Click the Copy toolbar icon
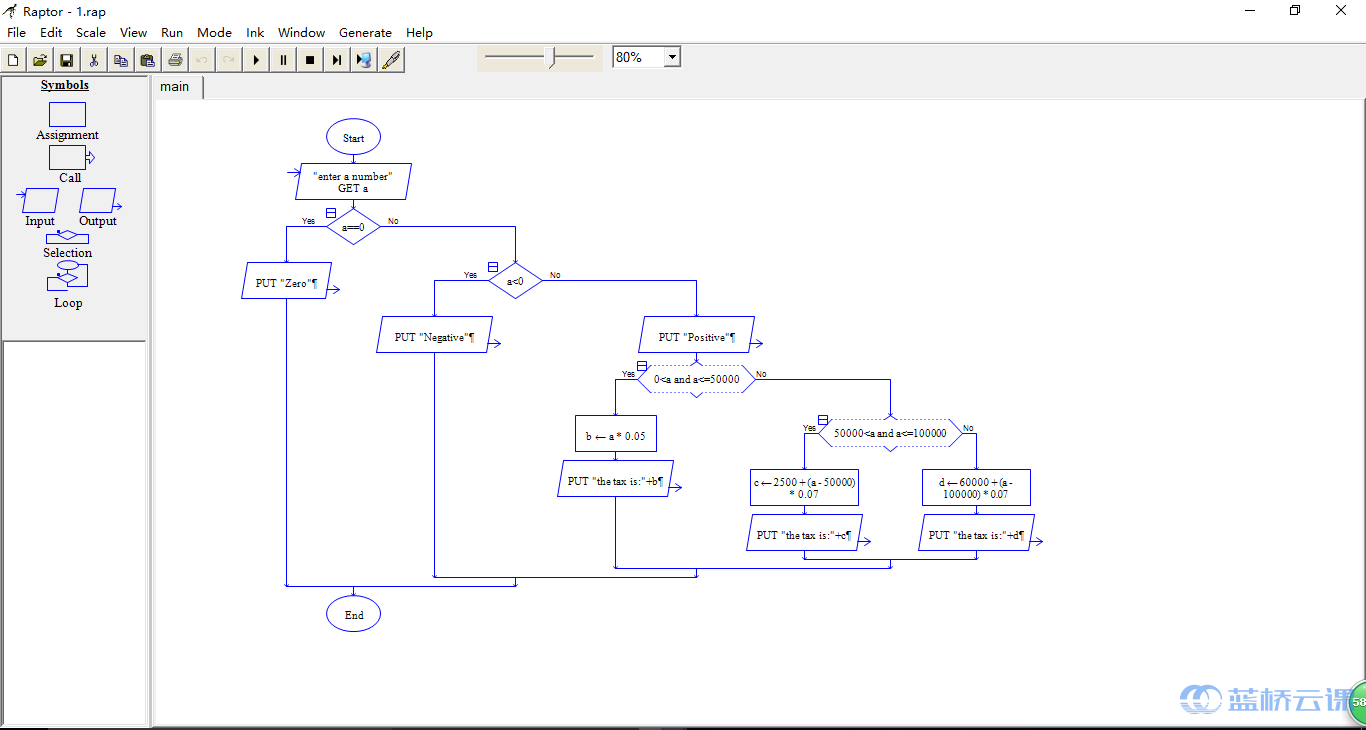The width and height of the screenshot is (1366, 730). click(x=121, y=60)
